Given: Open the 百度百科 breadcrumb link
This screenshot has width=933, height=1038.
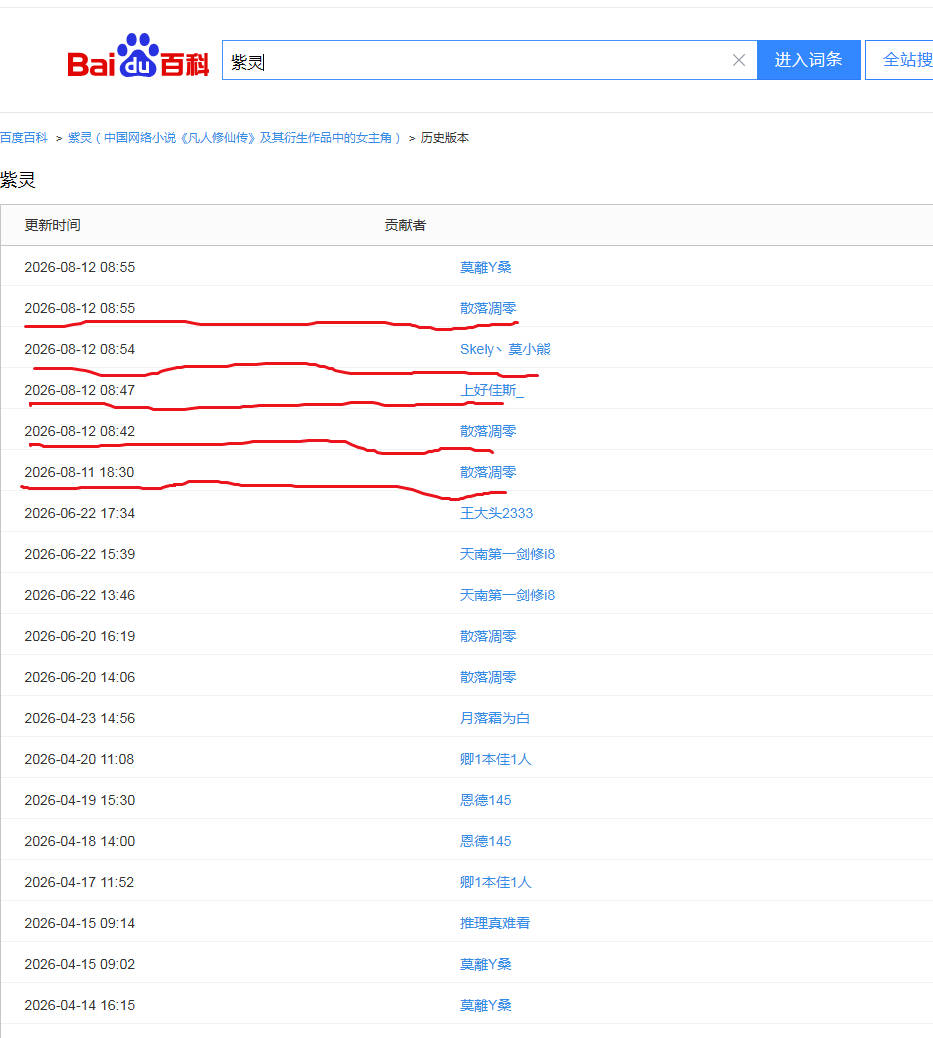Looking at the screenshot, I should point(24,138).
